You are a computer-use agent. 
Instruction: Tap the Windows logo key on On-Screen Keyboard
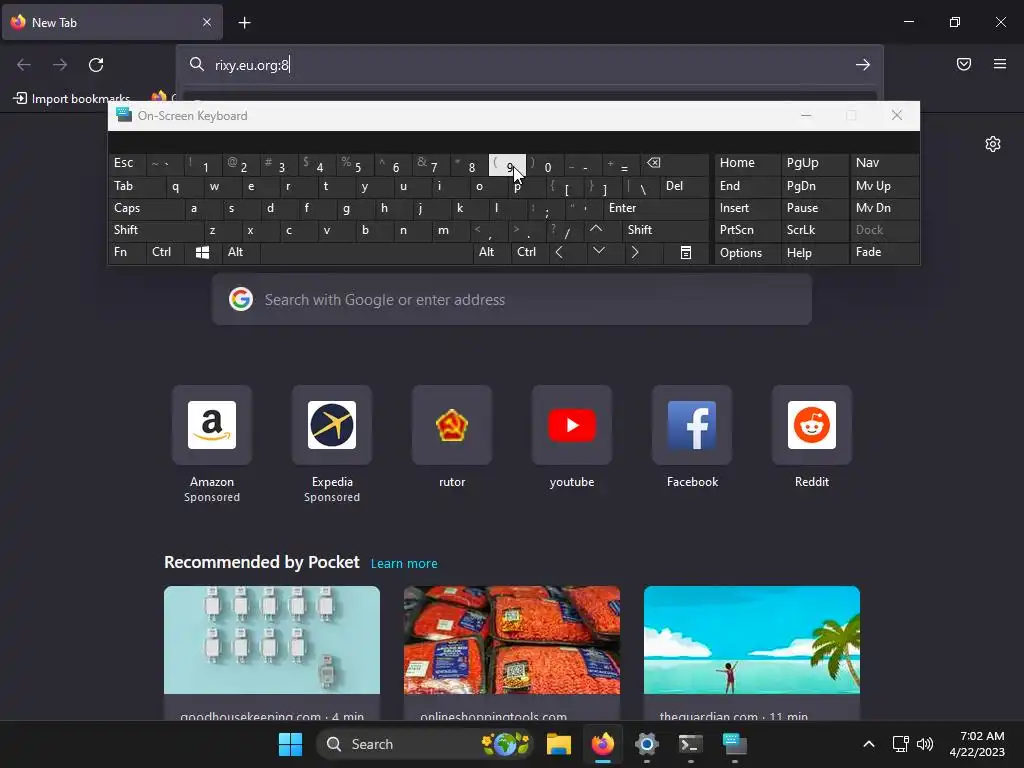pos(202,253)
